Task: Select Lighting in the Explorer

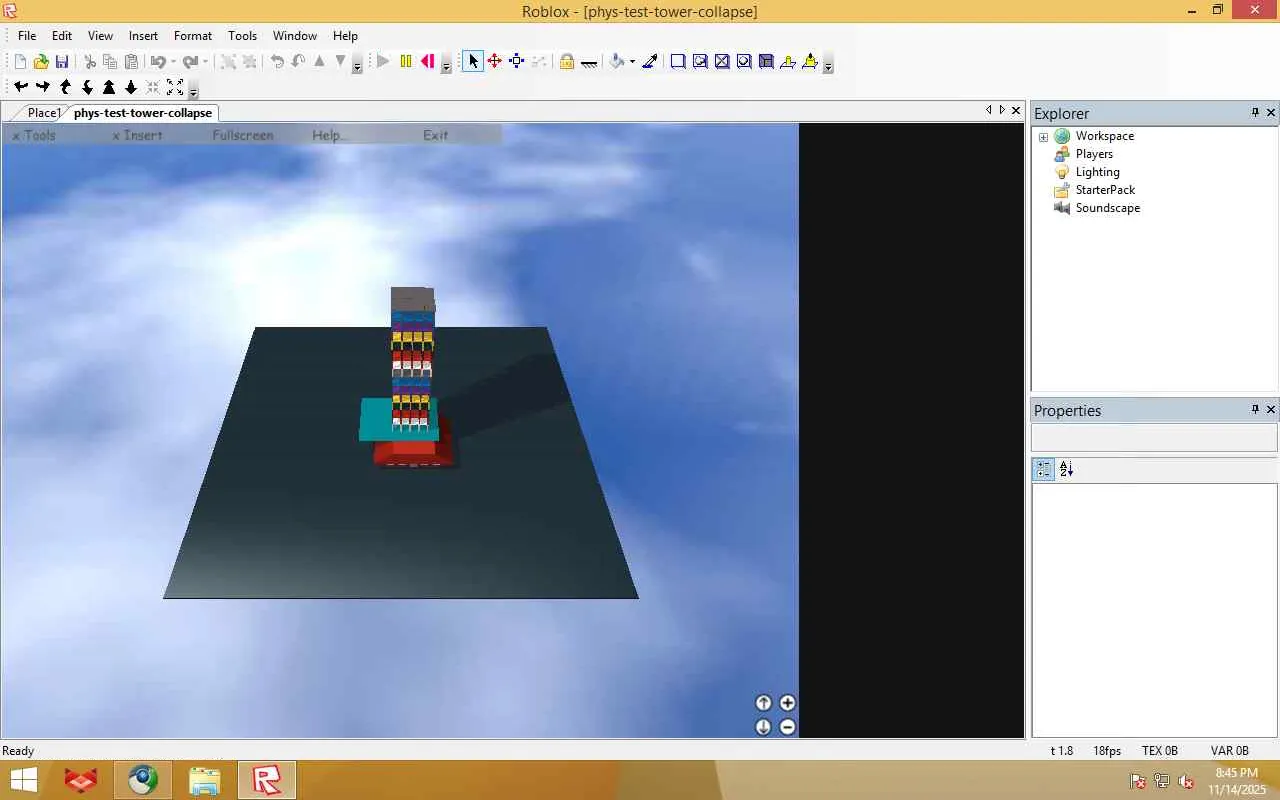Action: pos(1097,172)
